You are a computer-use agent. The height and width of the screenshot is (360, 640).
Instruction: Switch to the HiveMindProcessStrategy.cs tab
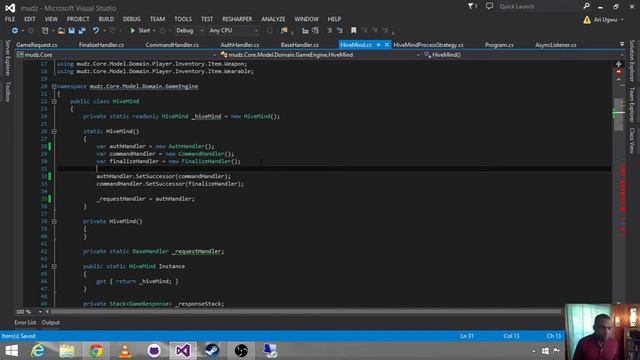tap(428, 45)
